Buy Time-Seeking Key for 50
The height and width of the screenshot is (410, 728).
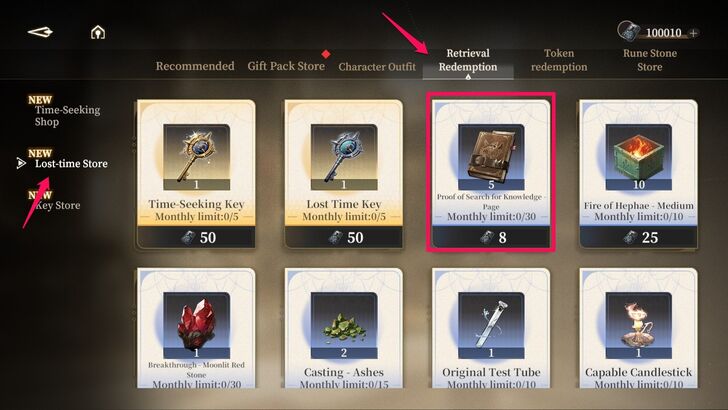click(196, 237)
